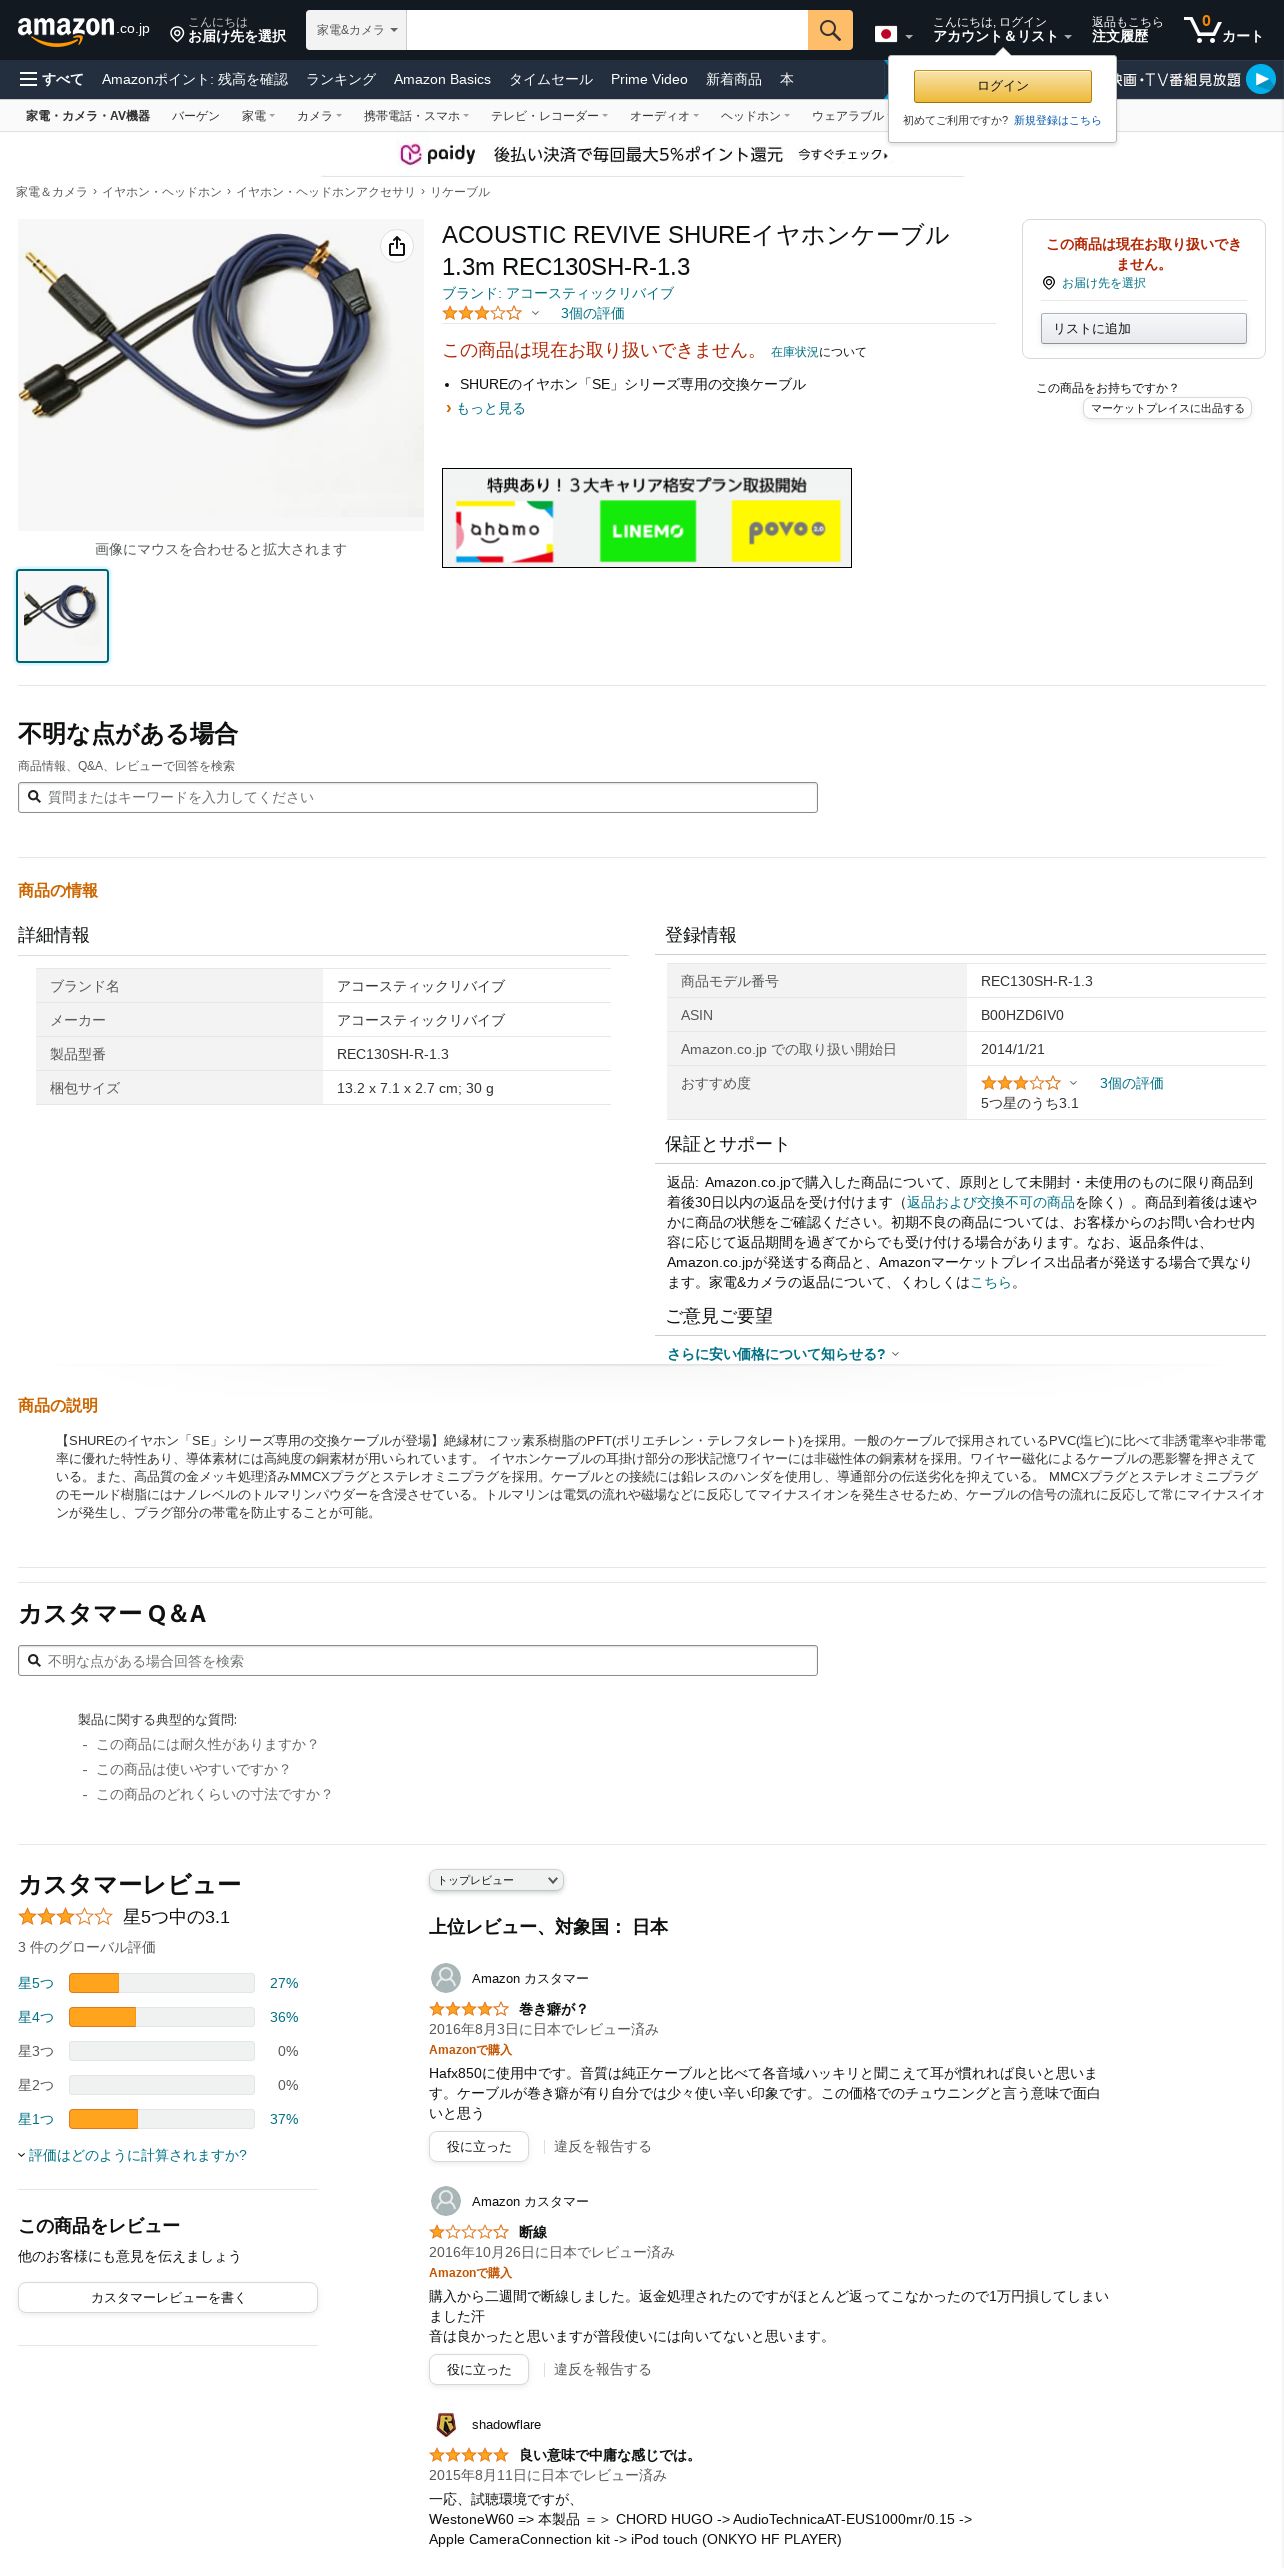Click 今すぐチェック link
Viewport: 1284px width, 2568px height.
pos(843,155)
